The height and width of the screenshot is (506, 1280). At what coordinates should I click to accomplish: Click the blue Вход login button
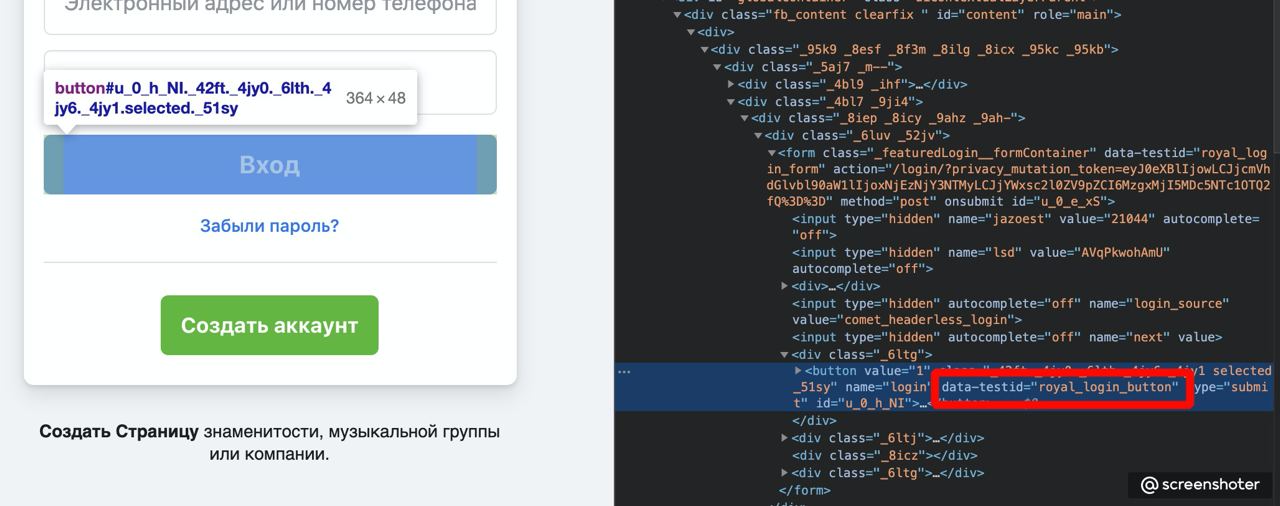coord(270,165)
